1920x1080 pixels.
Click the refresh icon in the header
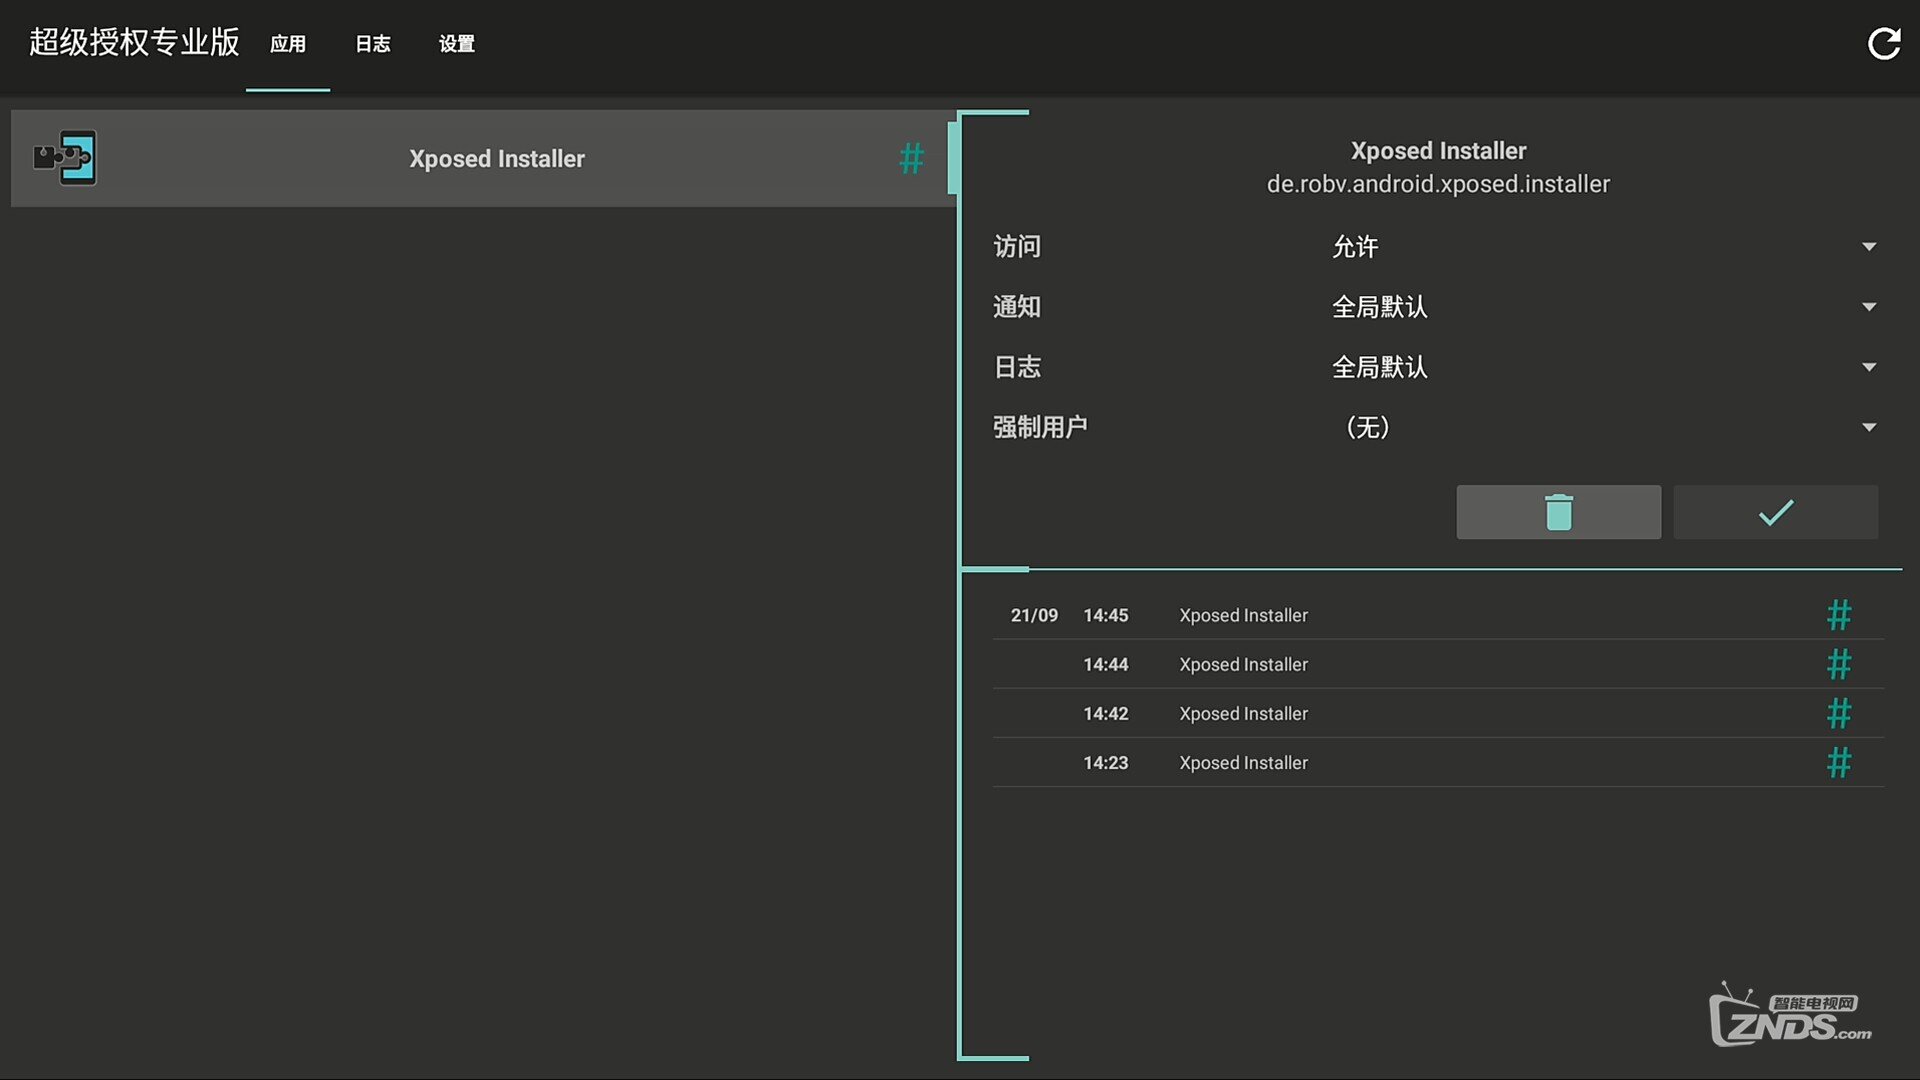pyautogui.click(x=1884, y=44)
